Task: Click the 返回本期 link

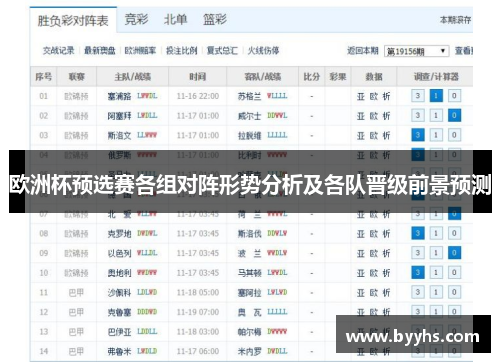Action: coord(363,51)
